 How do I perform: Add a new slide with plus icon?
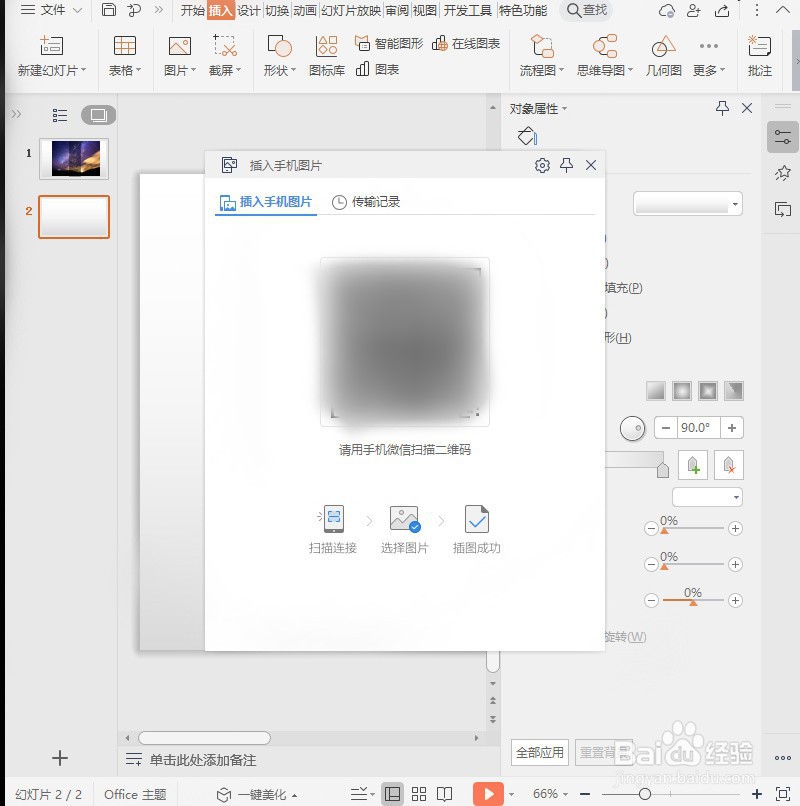(60, 758)
